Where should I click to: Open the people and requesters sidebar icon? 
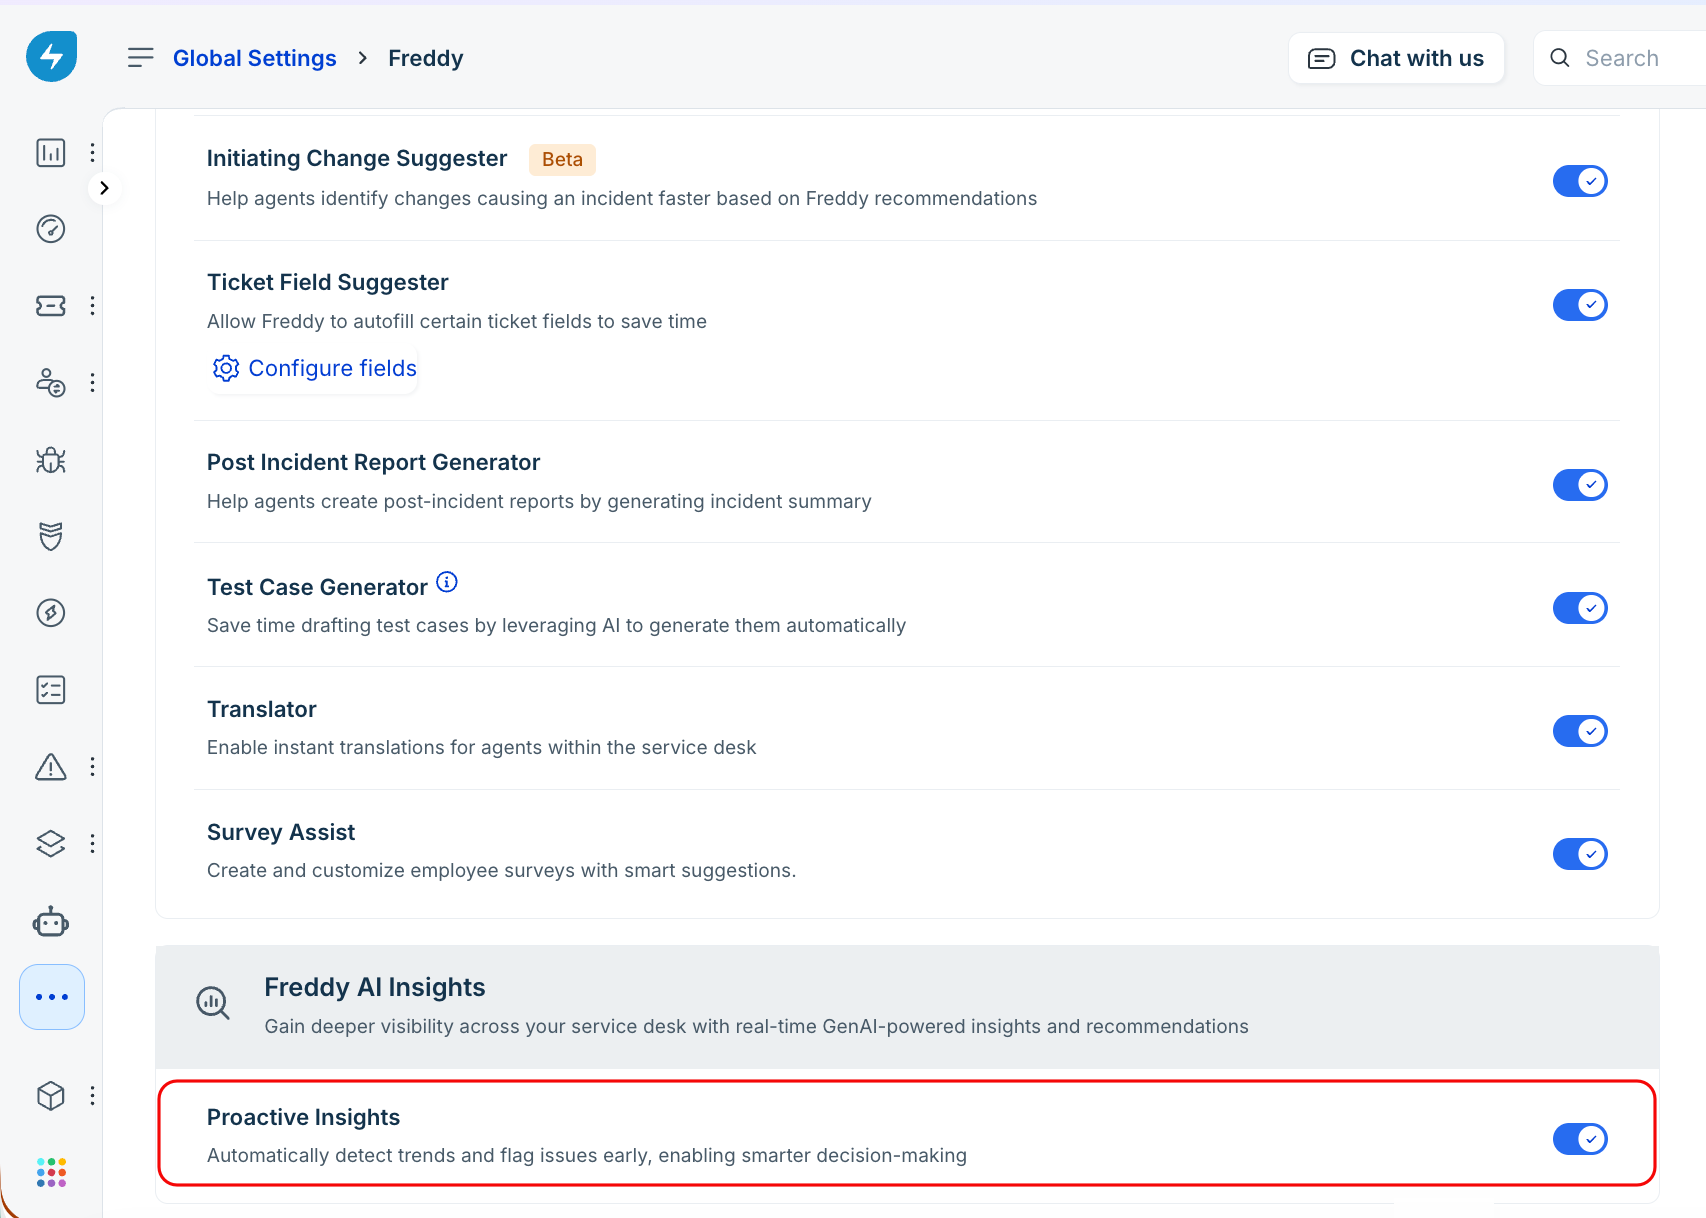pos(51,382)
